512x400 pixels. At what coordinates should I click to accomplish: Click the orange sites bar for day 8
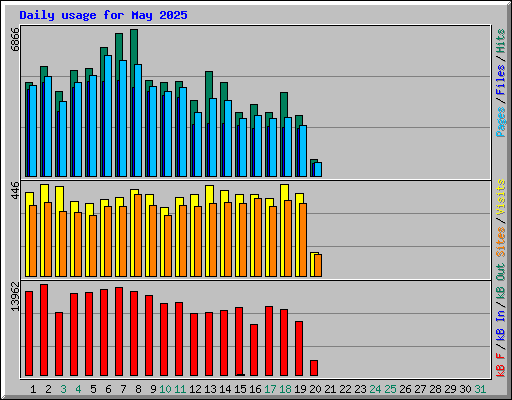(x=138, y=235)
